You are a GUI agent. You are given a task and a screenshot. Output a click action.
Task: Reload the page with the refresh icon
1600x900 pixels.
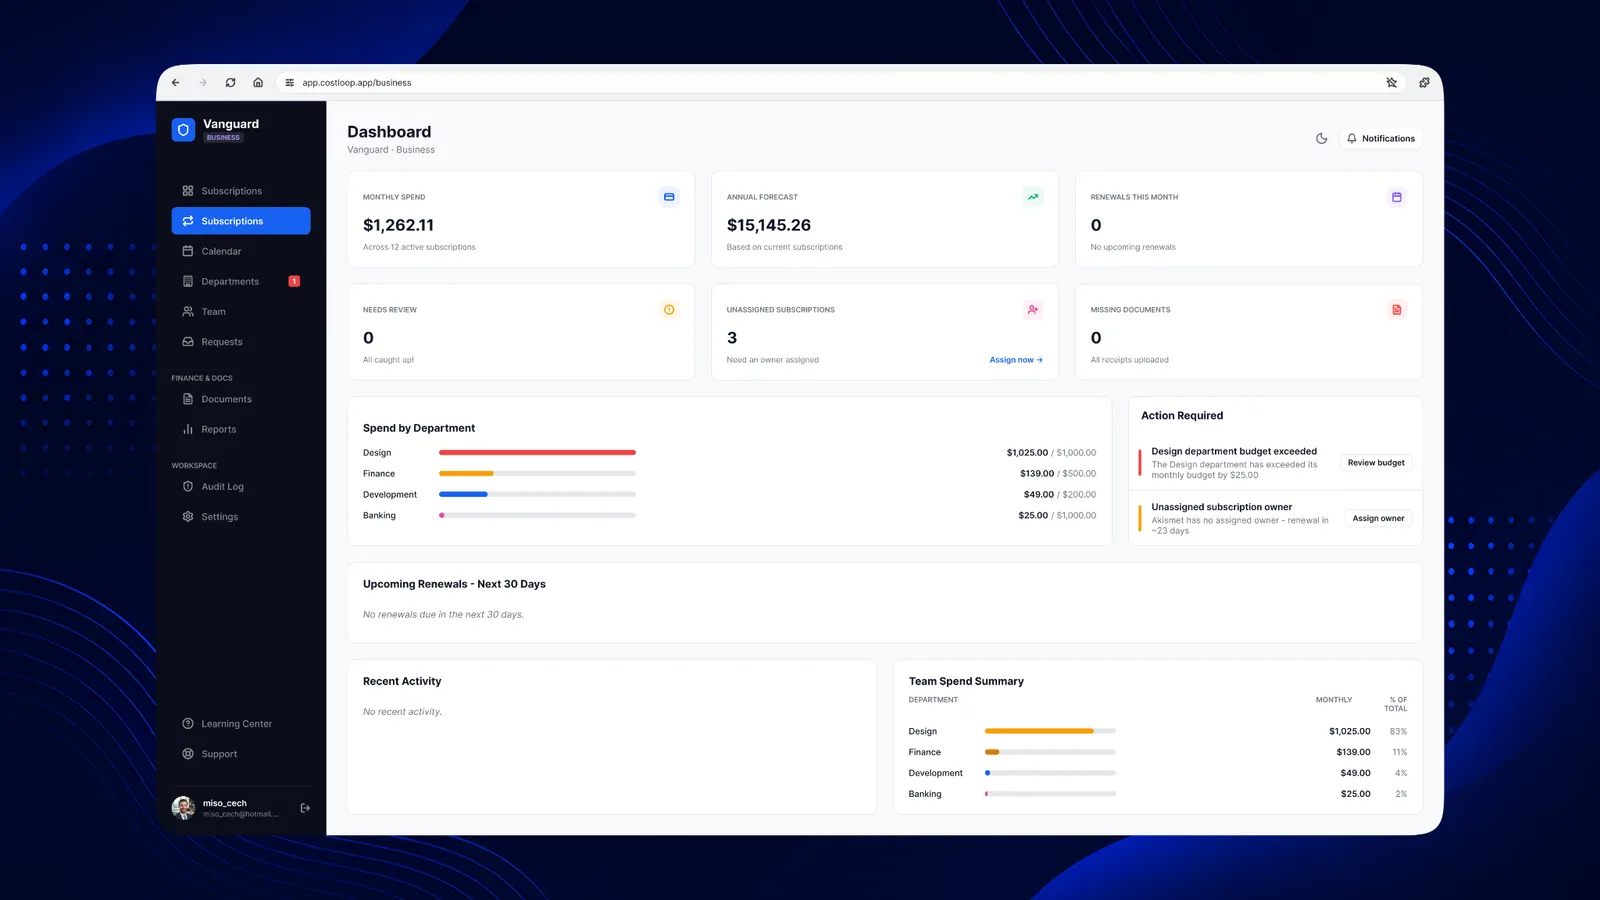pyautogui.click(x=231, y=83)
